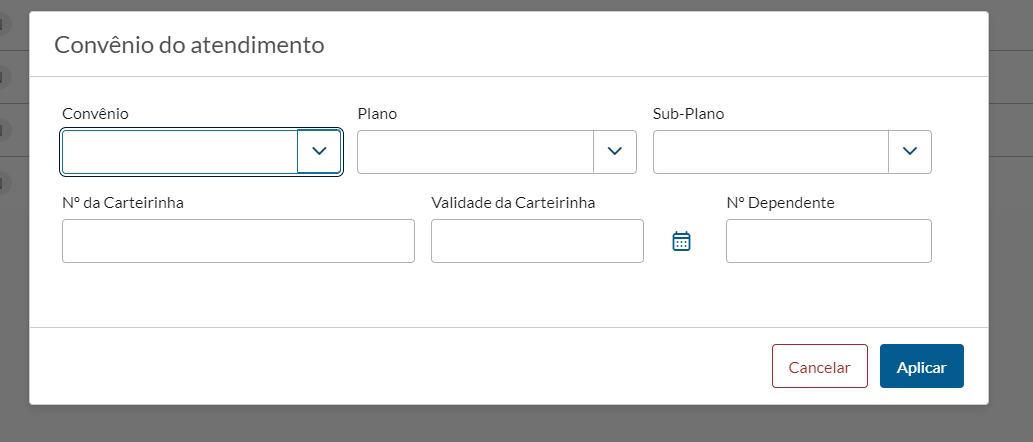Viewport: 1033px width, 442px height.
Task: Click inside the Convênio combo box field
Action: point(180,152)
